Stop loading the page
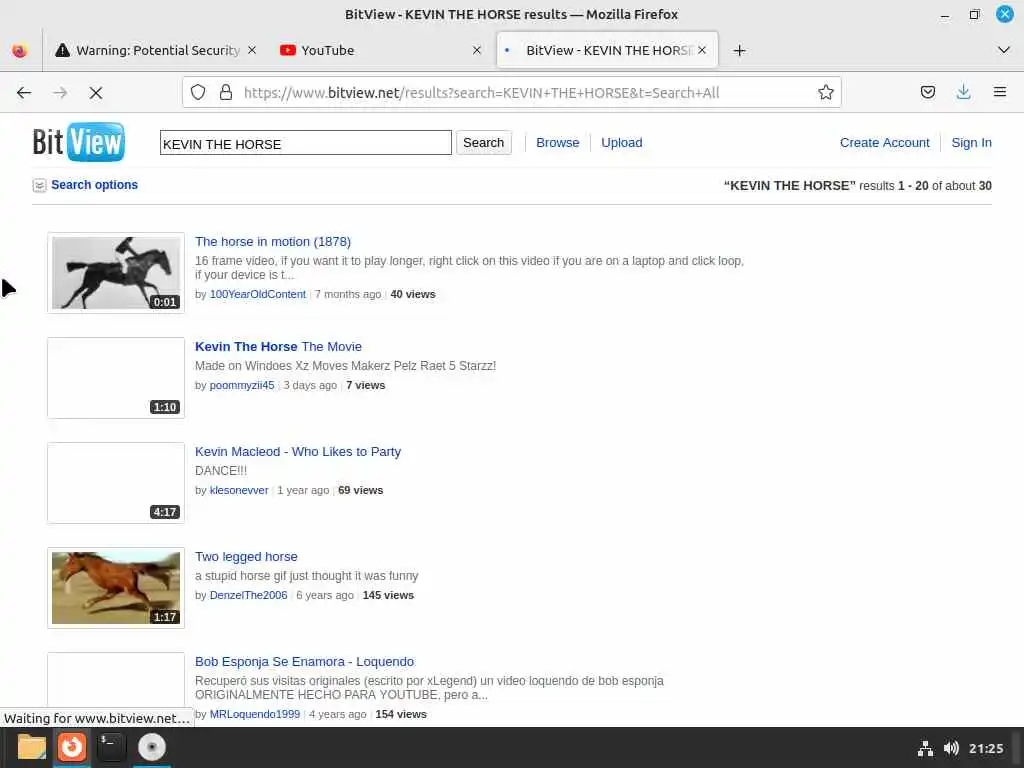This screenshot has width=1024, height=768. [x=96, y=93]
